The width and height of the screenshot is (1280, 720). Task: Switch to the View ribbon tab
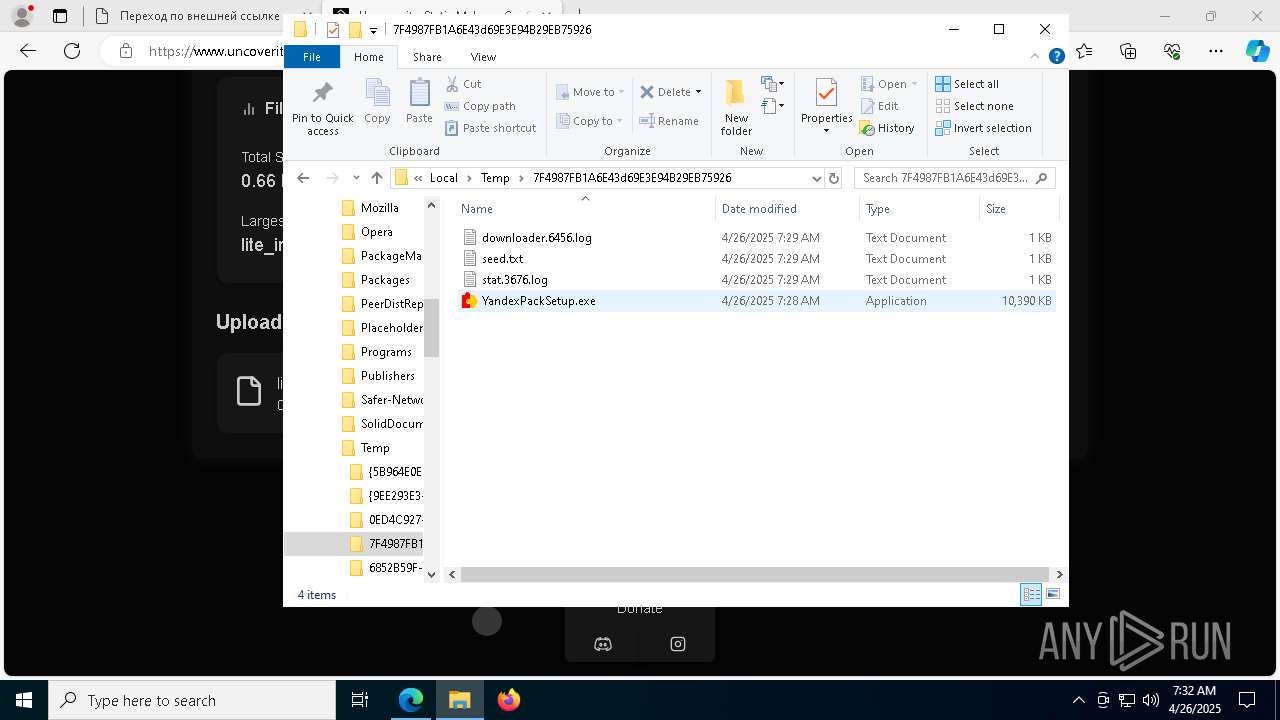tap(483, 57)
